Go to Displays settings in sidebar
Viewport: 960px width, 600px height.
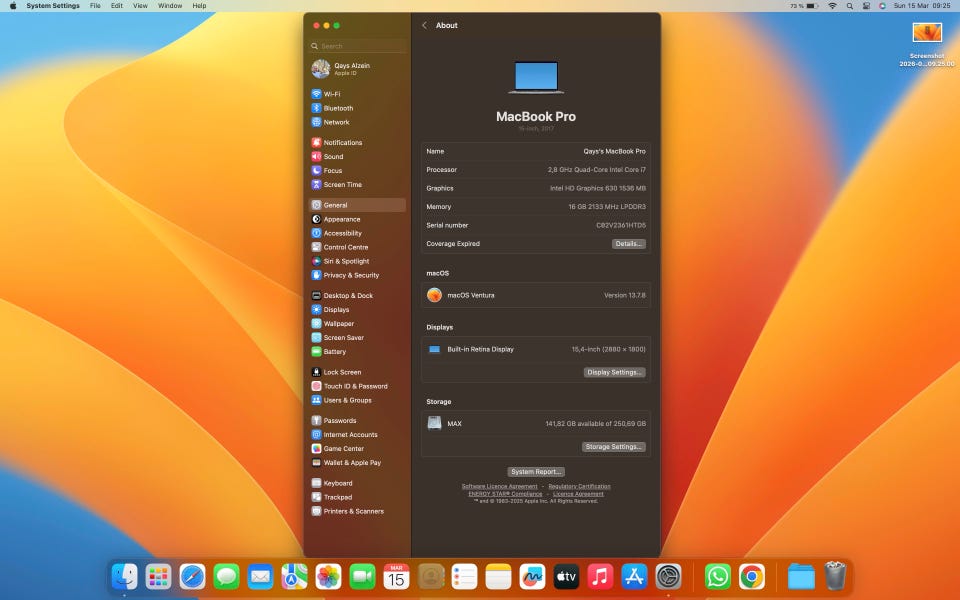pyautogui.click(x=336, y=310)
